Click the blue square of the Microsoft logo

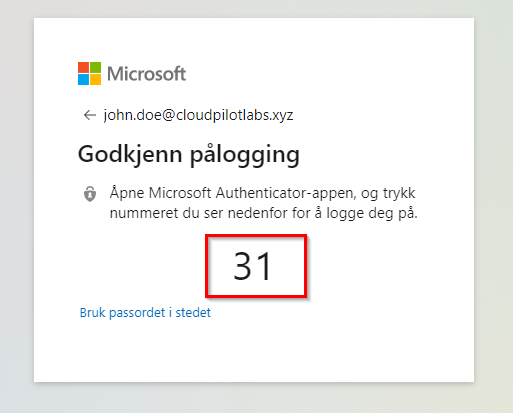tap(83, 79)
